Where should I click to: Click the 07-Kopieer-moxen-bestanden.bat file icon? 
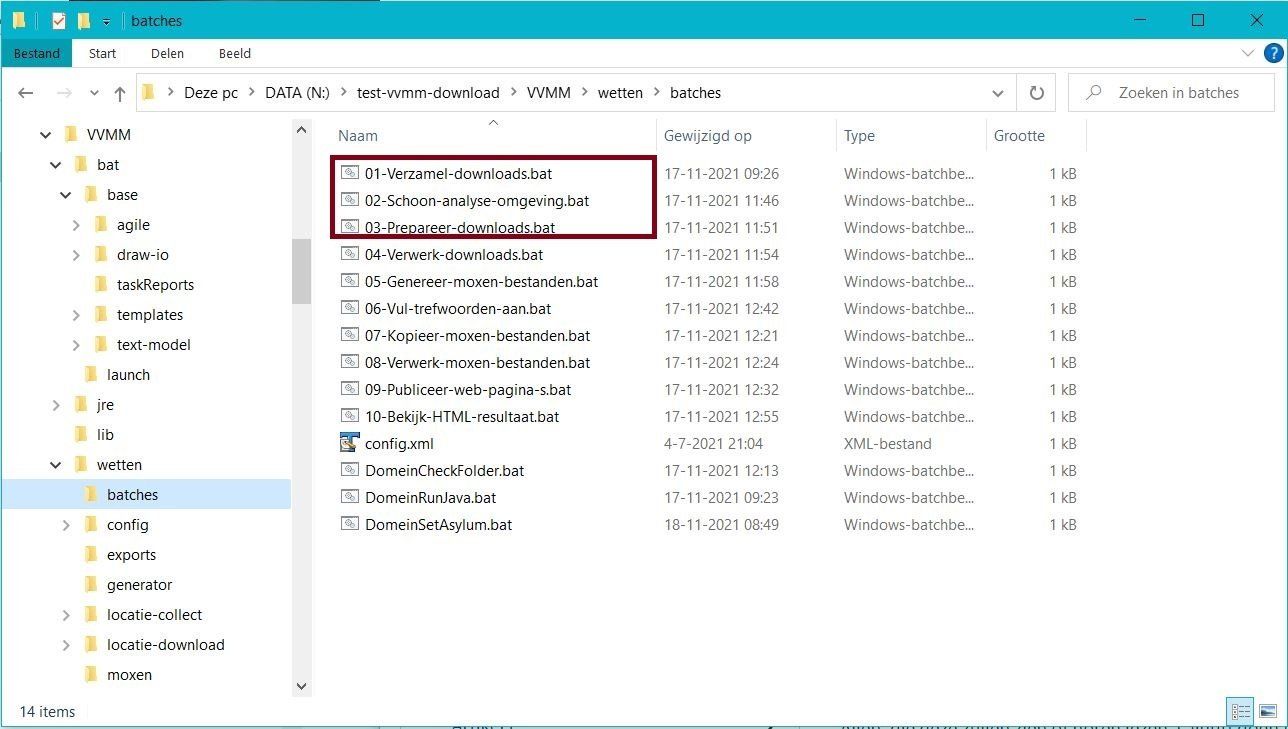pos(349,335)
